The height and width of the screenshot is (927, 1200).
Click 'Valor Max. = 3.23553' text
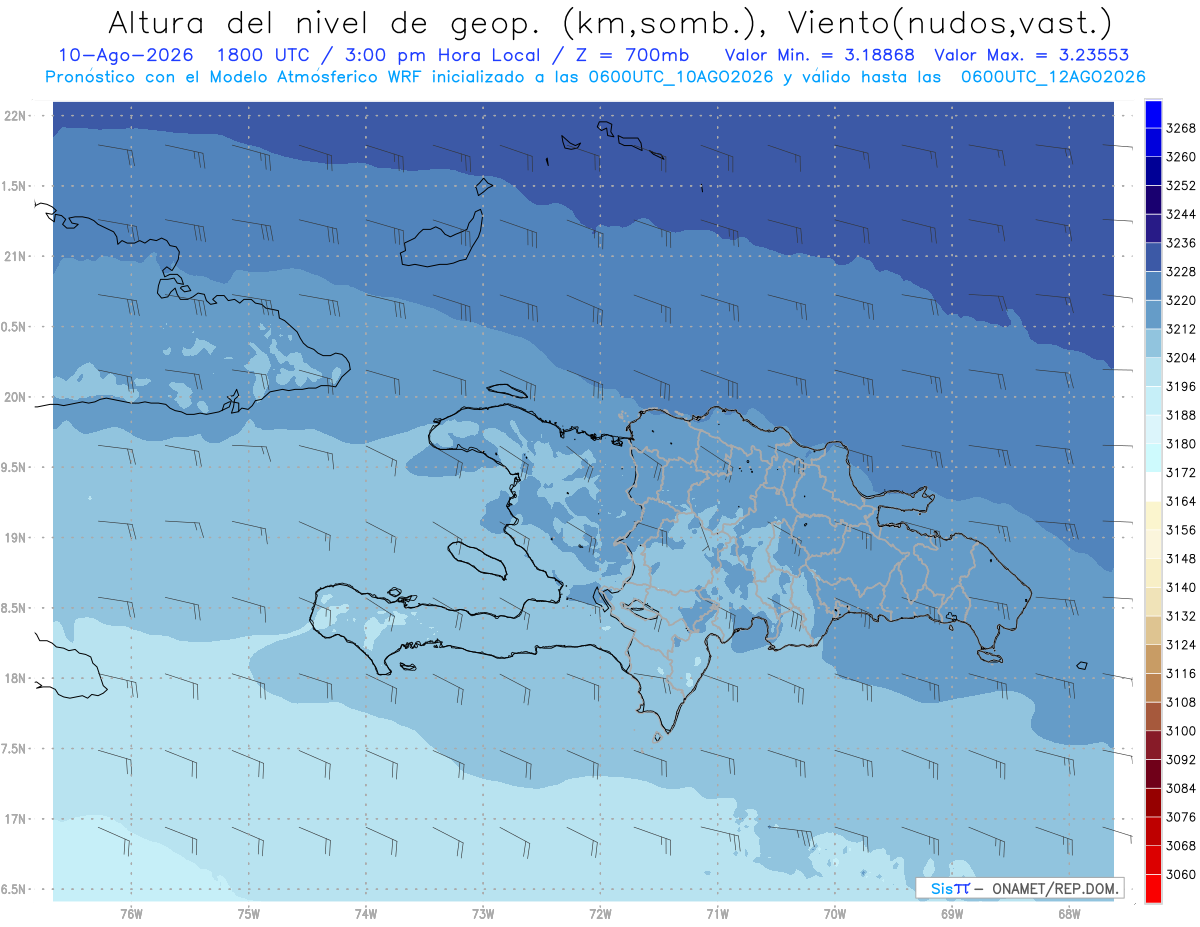[x=1034, y=55]
